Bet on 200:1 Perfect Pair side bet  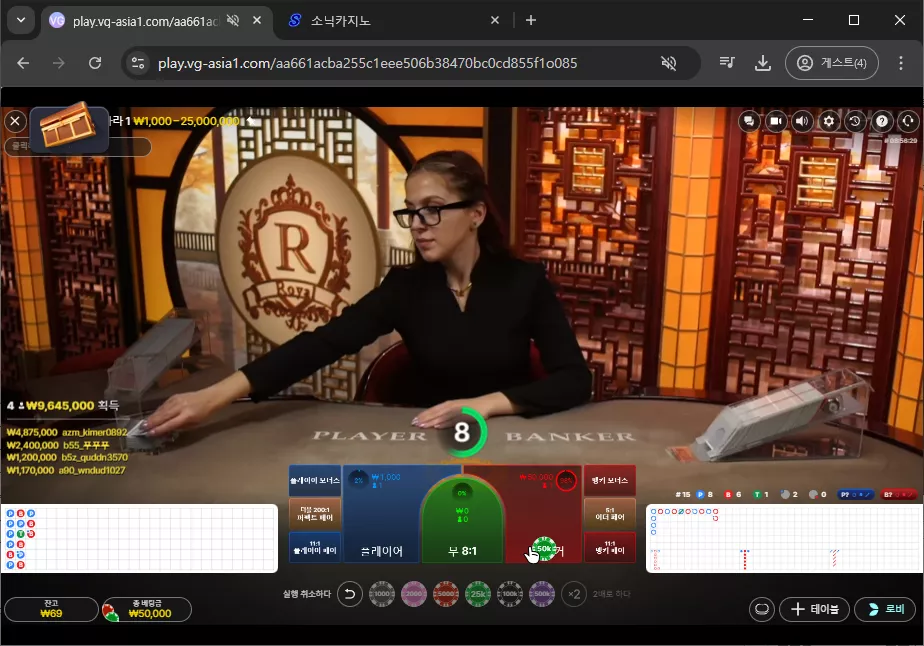pyautogui.click(x=315, y=513)
